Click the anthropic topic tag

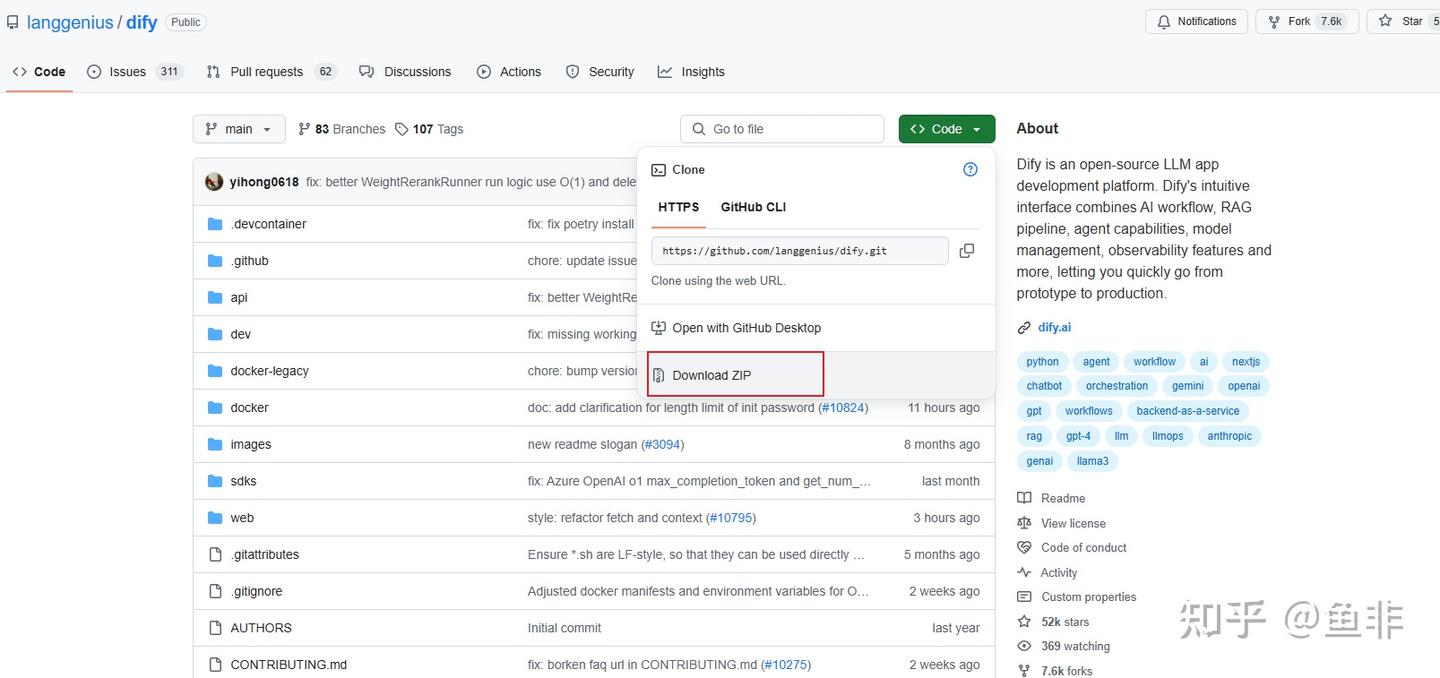(1229, 436)
